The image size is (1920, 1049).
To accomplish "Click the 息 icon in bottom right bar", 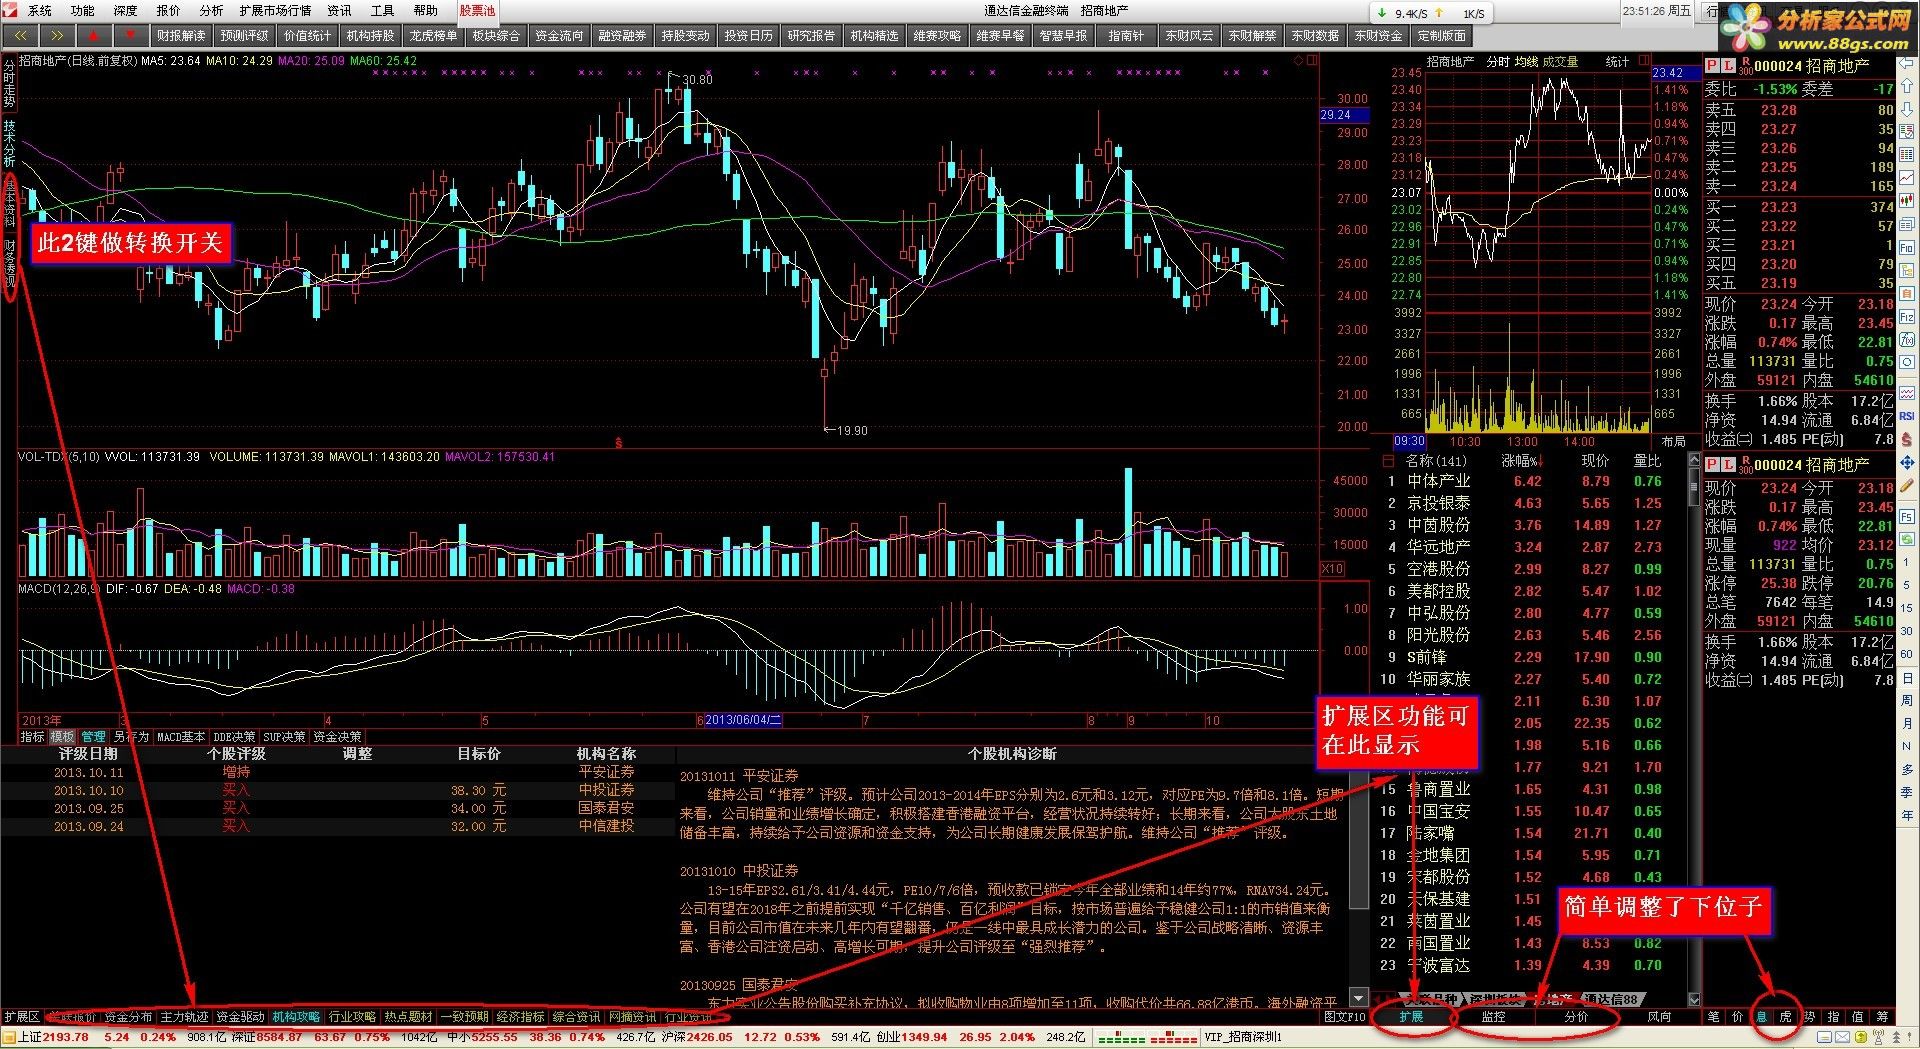I will (x=1761, y=1016).
